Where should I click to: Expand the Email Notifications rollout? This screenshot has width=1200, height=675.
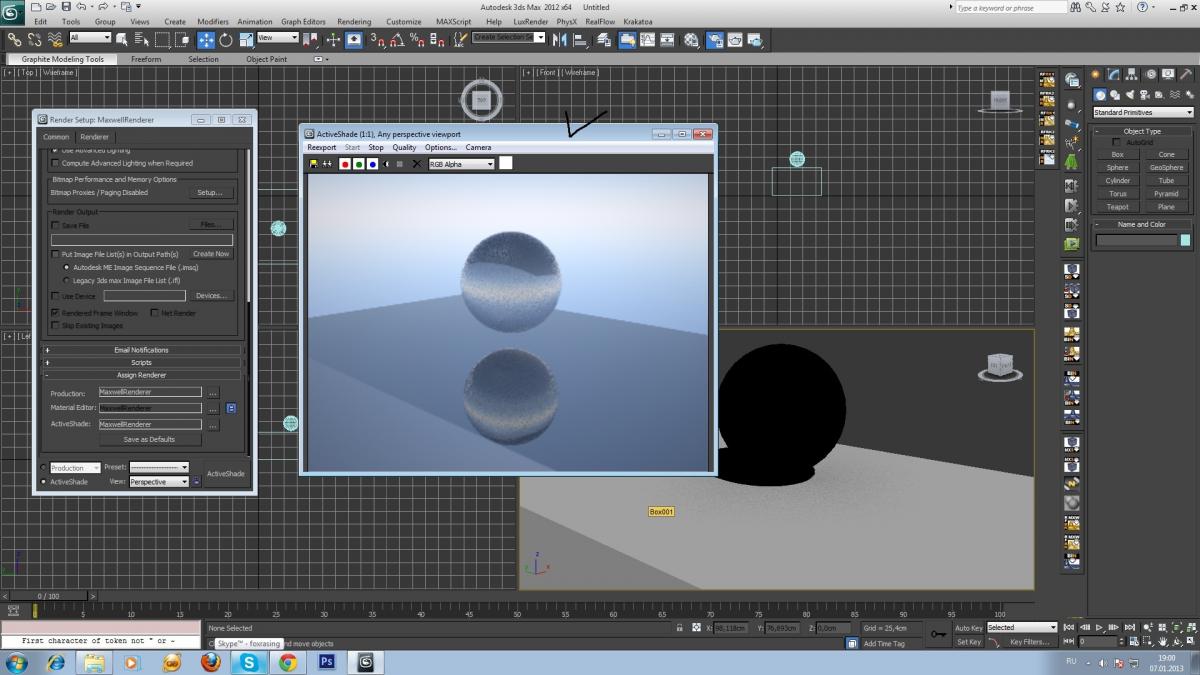(142, 350)
